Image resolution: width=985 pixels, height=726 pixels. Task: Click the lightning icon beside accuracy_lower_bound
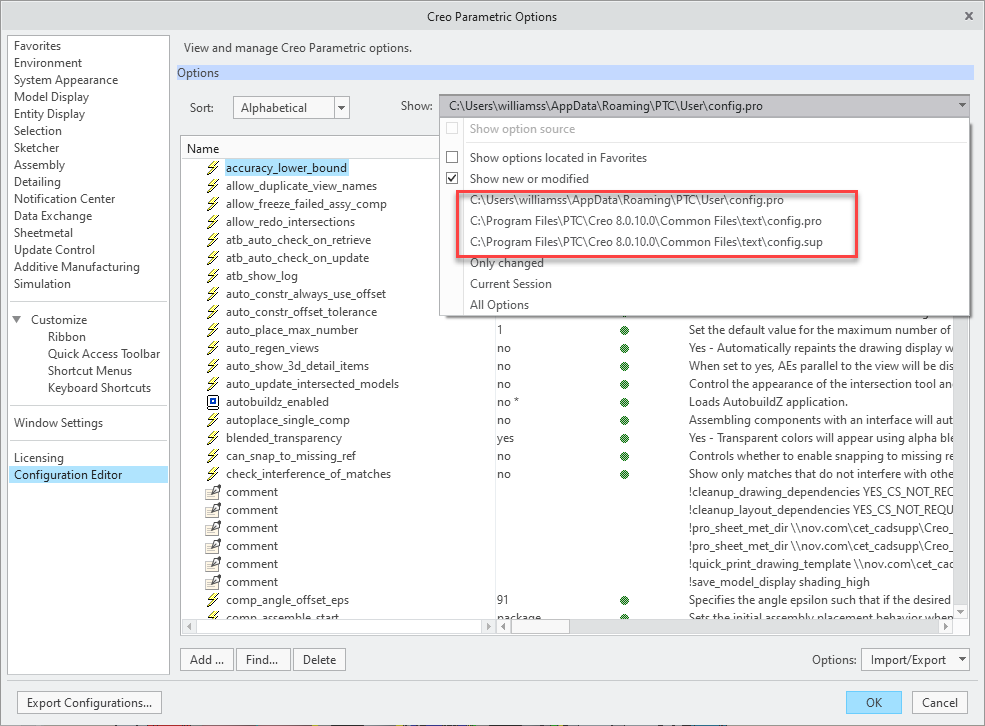click(212, 168)
